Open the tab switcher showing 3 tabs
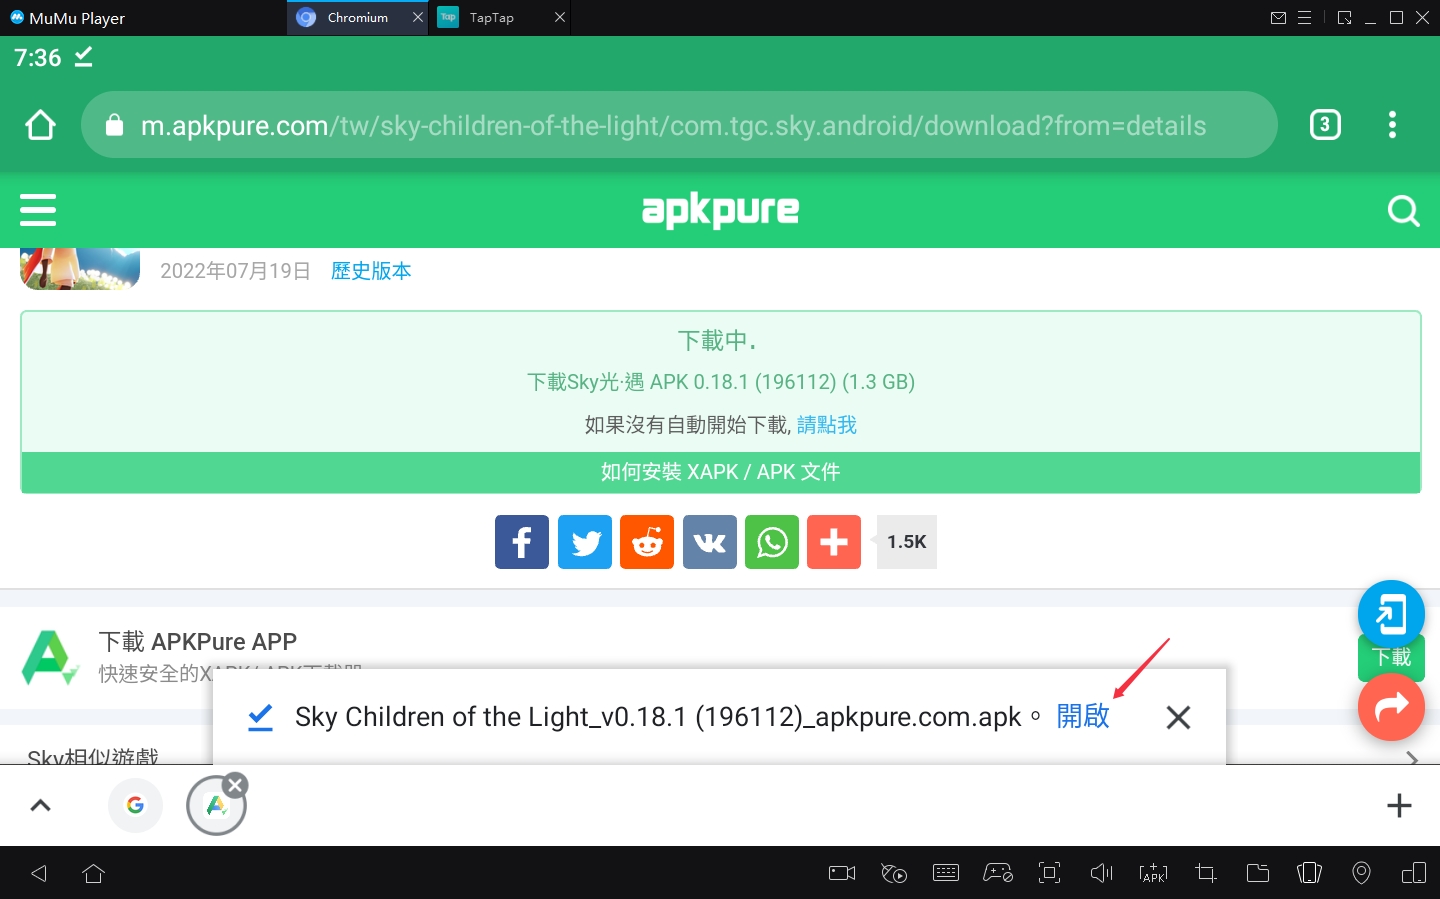1440x899 pixels. point(1325,125)
